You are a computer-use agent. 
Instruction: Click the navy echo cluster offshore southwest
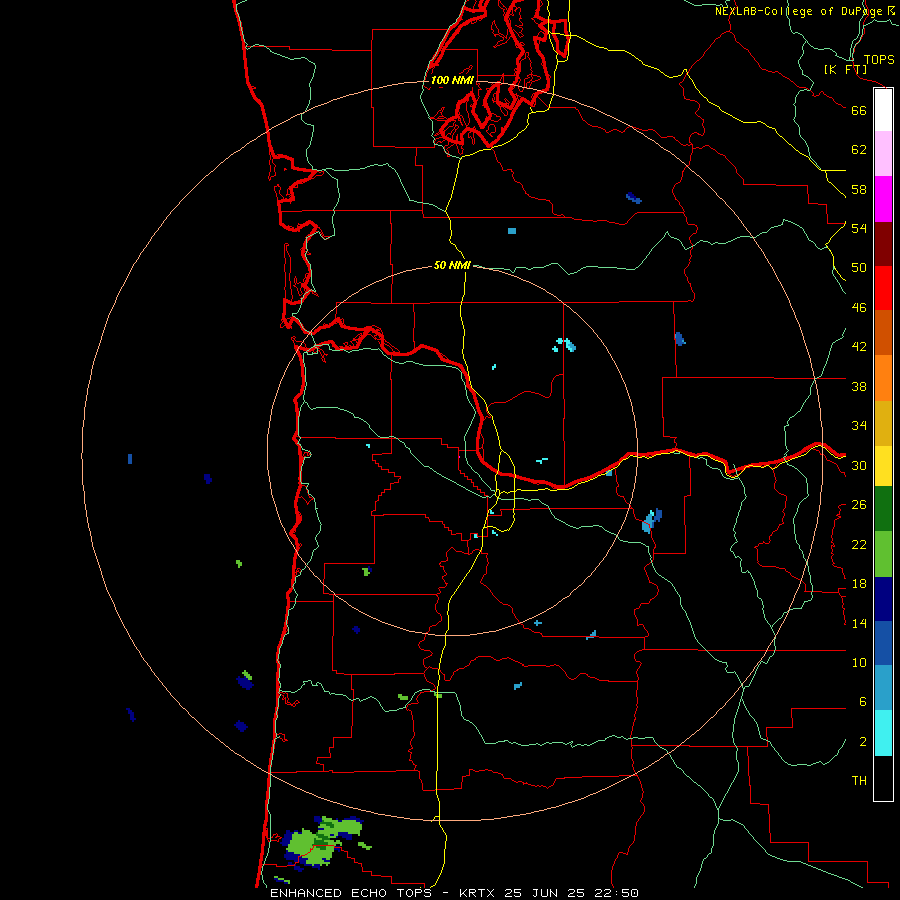click(x=245, y=682)
